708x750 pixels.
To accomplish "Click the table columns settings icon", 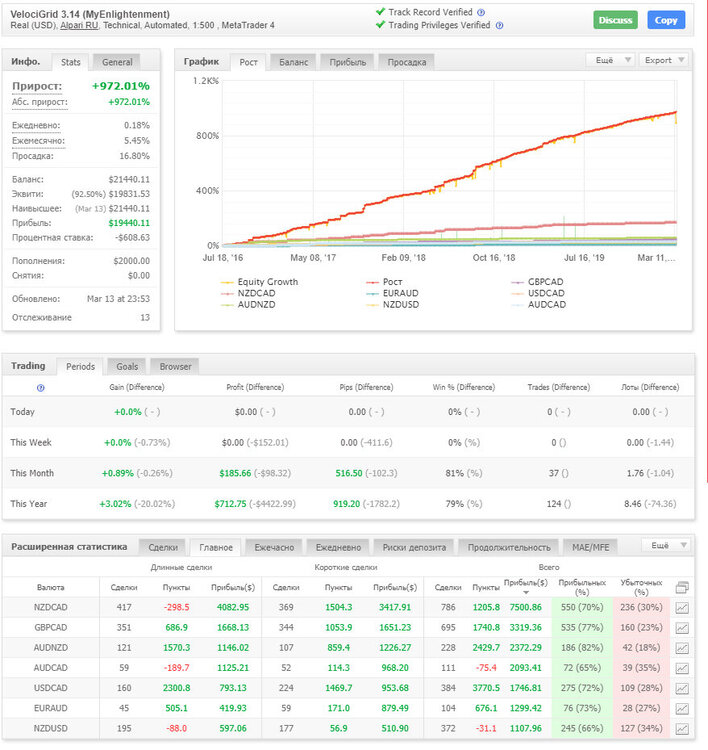I will (682, 587).
